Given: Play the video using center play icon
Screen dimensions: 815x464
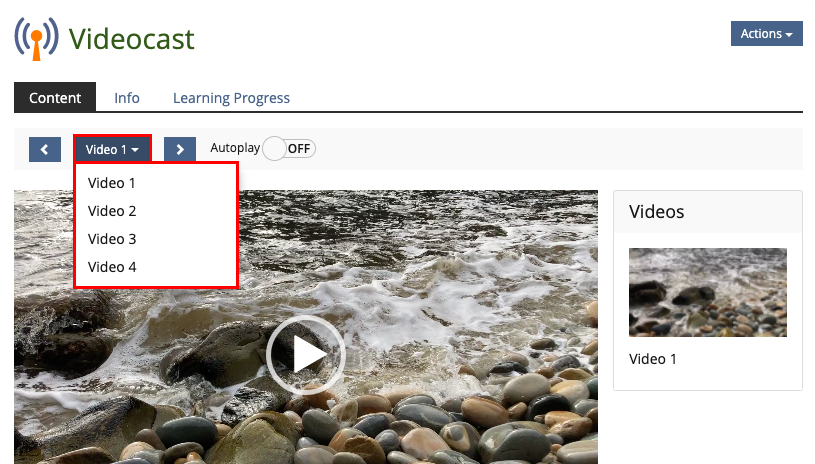Looking at the screenshot, I should (306, 354).
